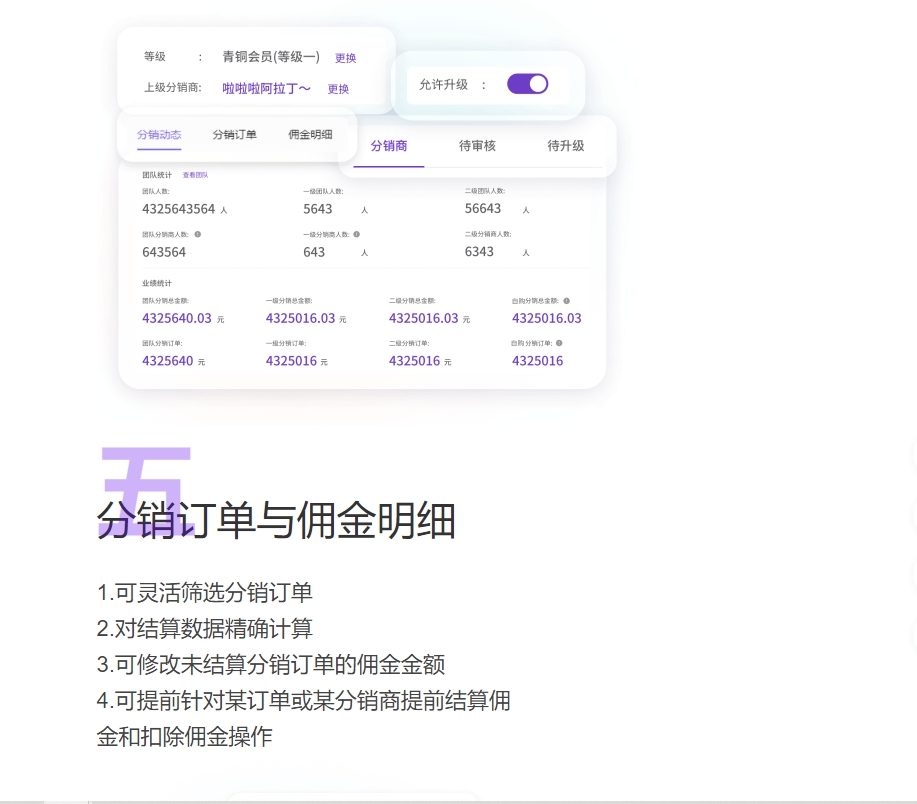
Task: Click info icon beside 自购分销订单
Action: [559, 343]
